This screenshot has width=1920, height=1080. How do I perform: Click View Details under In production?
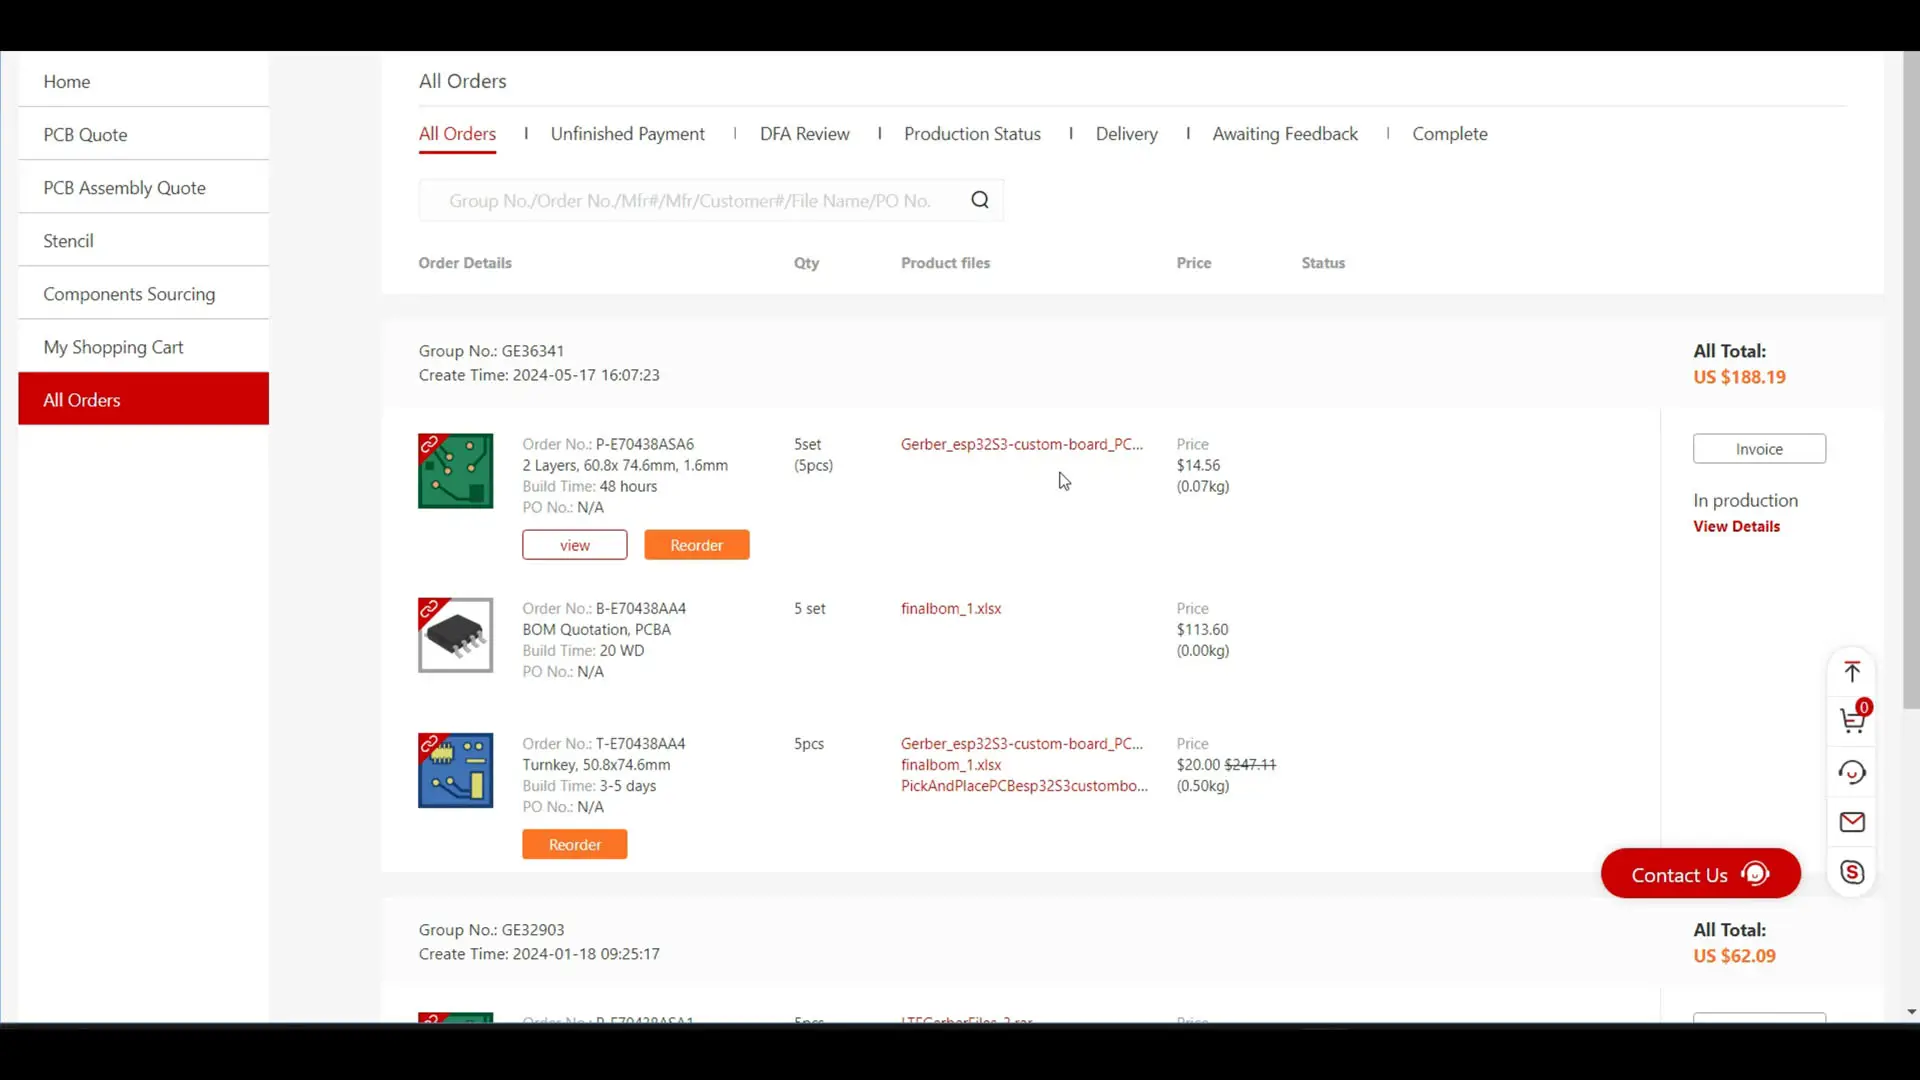(1736, 526)
